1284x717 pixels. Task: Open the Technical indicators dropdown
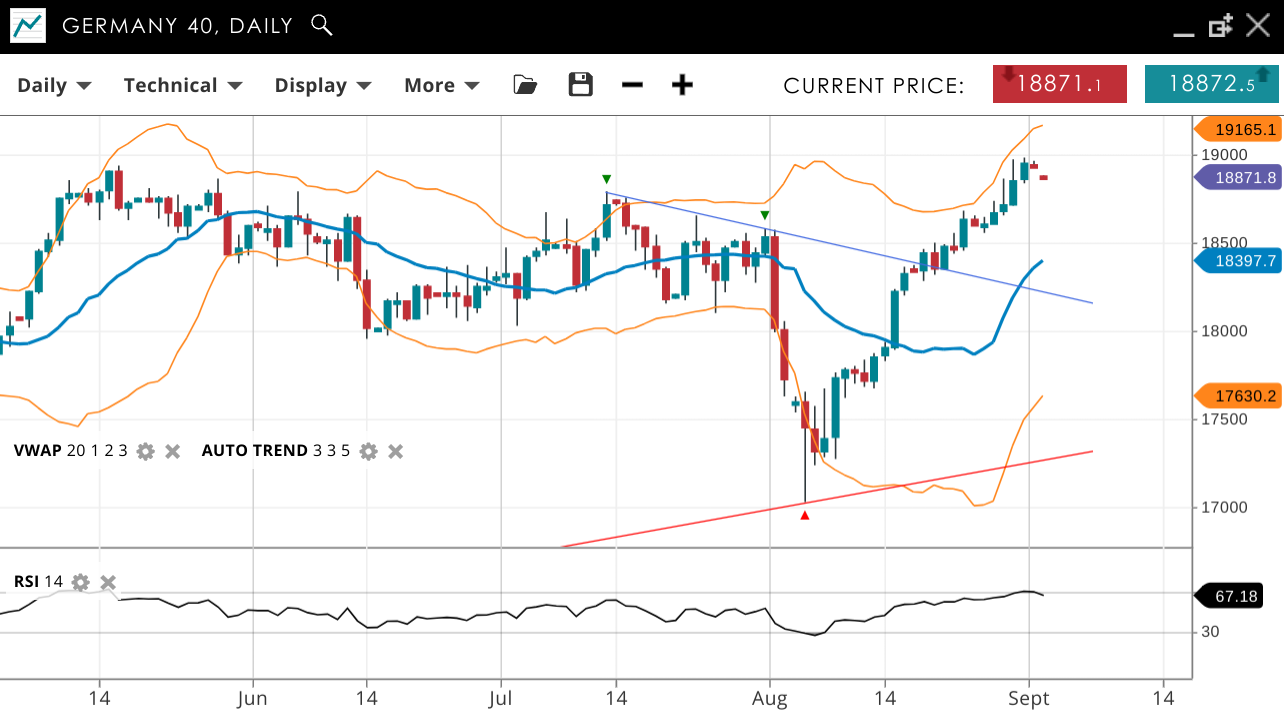(182, 85)
